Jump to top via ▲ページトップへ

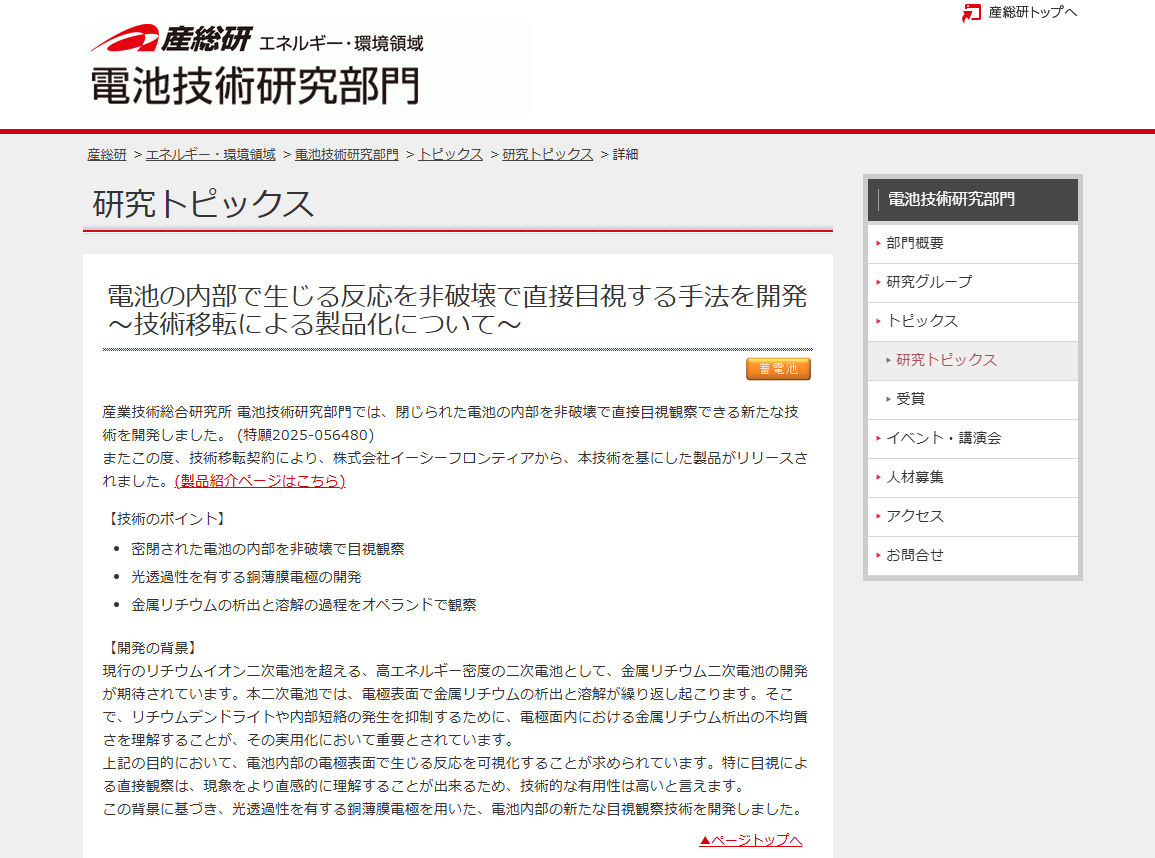pyautogui.click(x=750, y=840)
